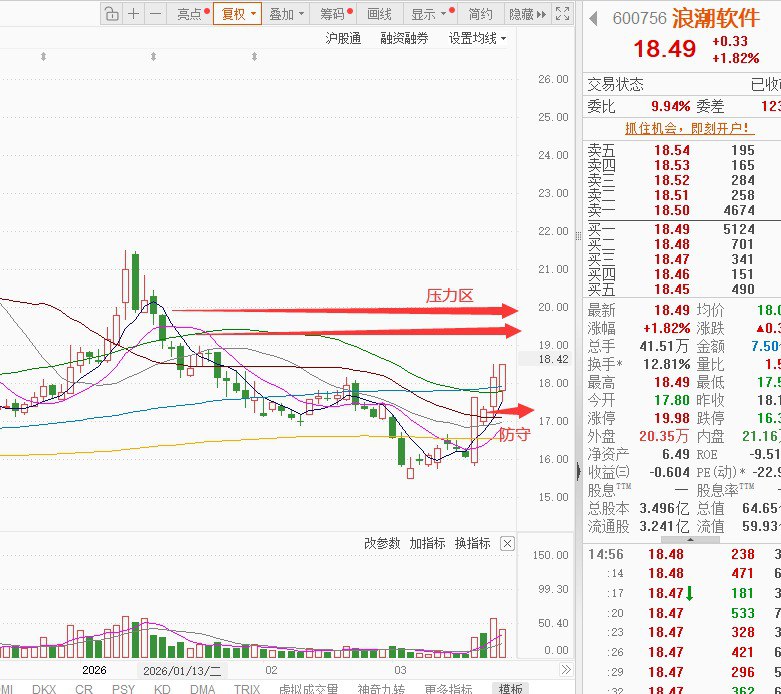Switch to 虚拟成交量 indicator tab
781x694 pixels.
pyautogui.click(x=308, y=689)
